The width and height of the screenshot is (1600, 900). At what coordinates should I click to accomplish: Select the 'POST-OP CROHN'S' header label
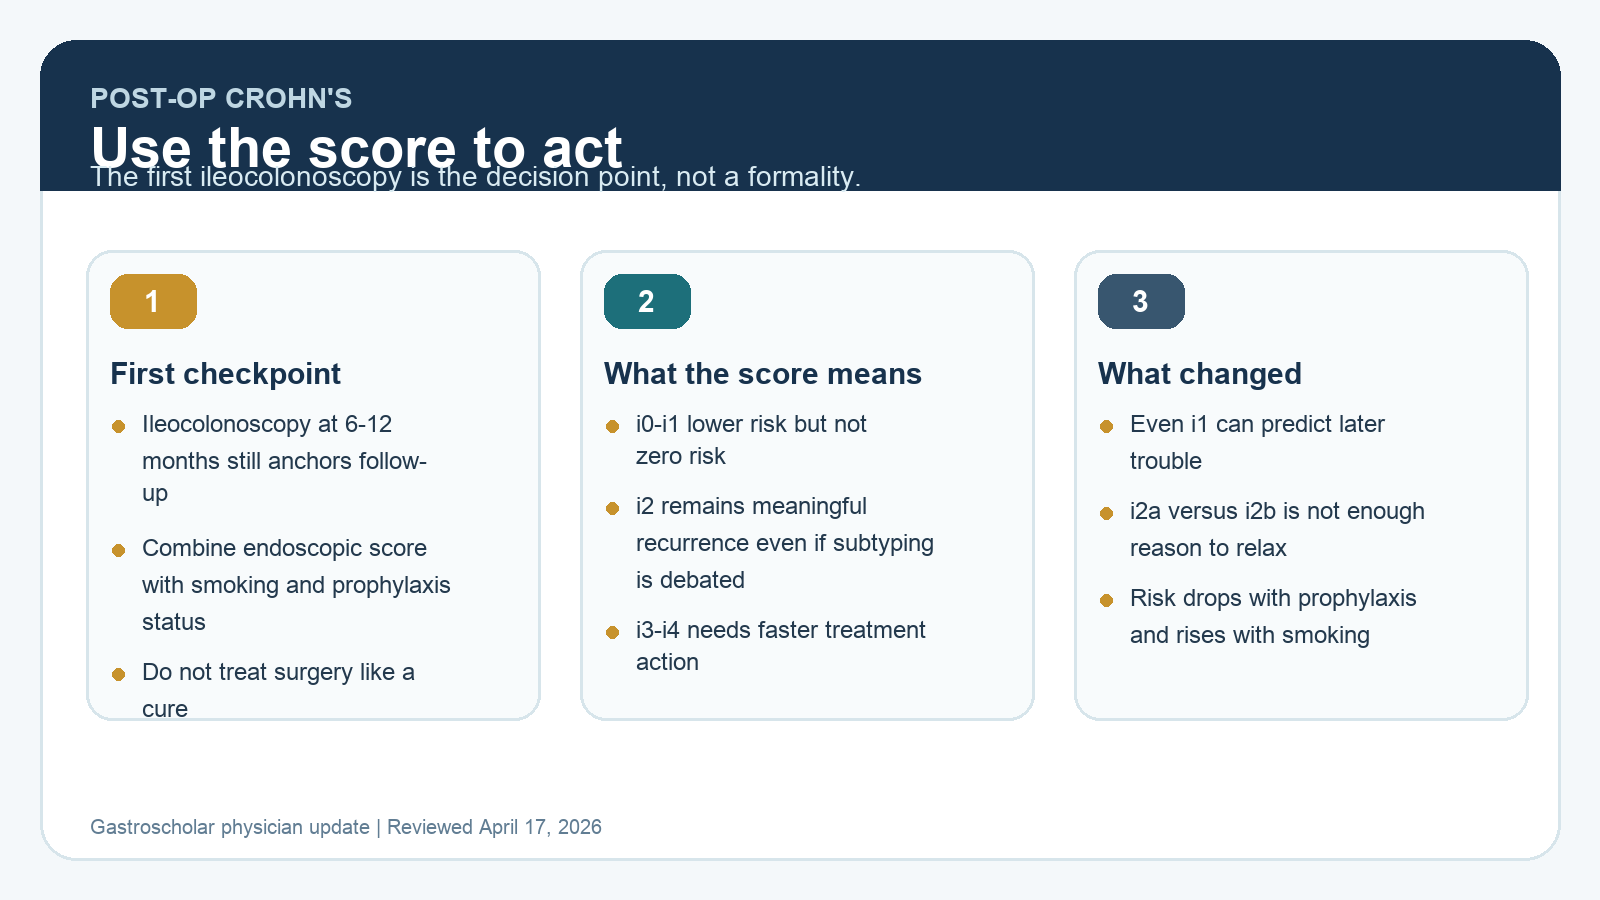221,98
